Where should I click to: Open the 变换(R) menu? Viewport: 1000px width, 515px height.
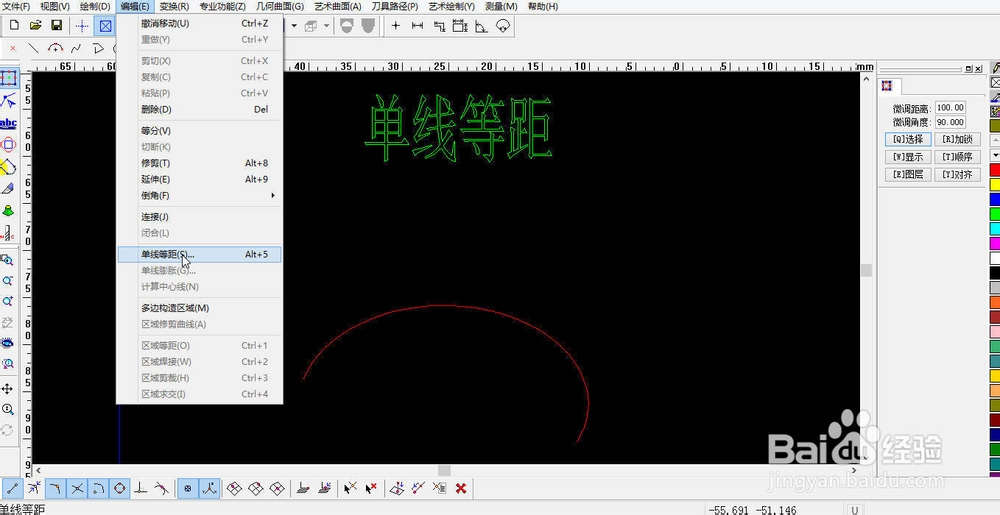point(174,6)
